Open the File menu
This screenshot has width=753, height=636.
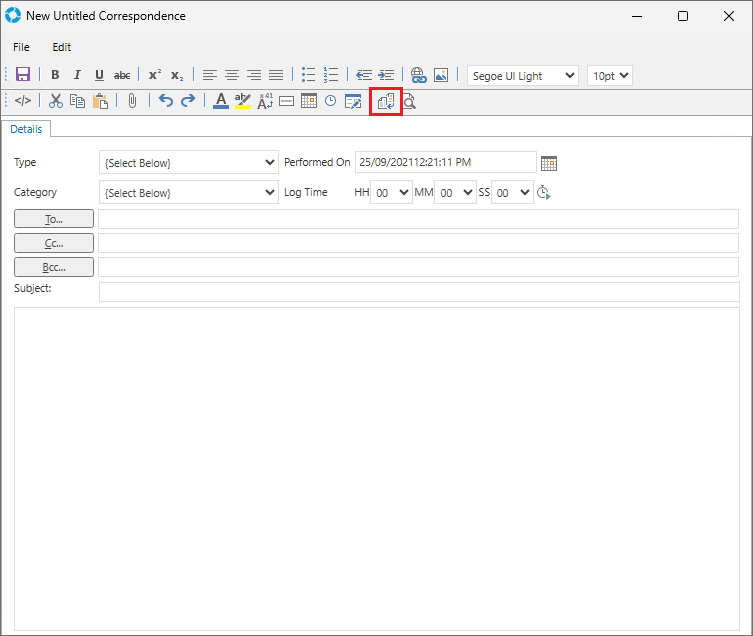[x=21, y=47]
